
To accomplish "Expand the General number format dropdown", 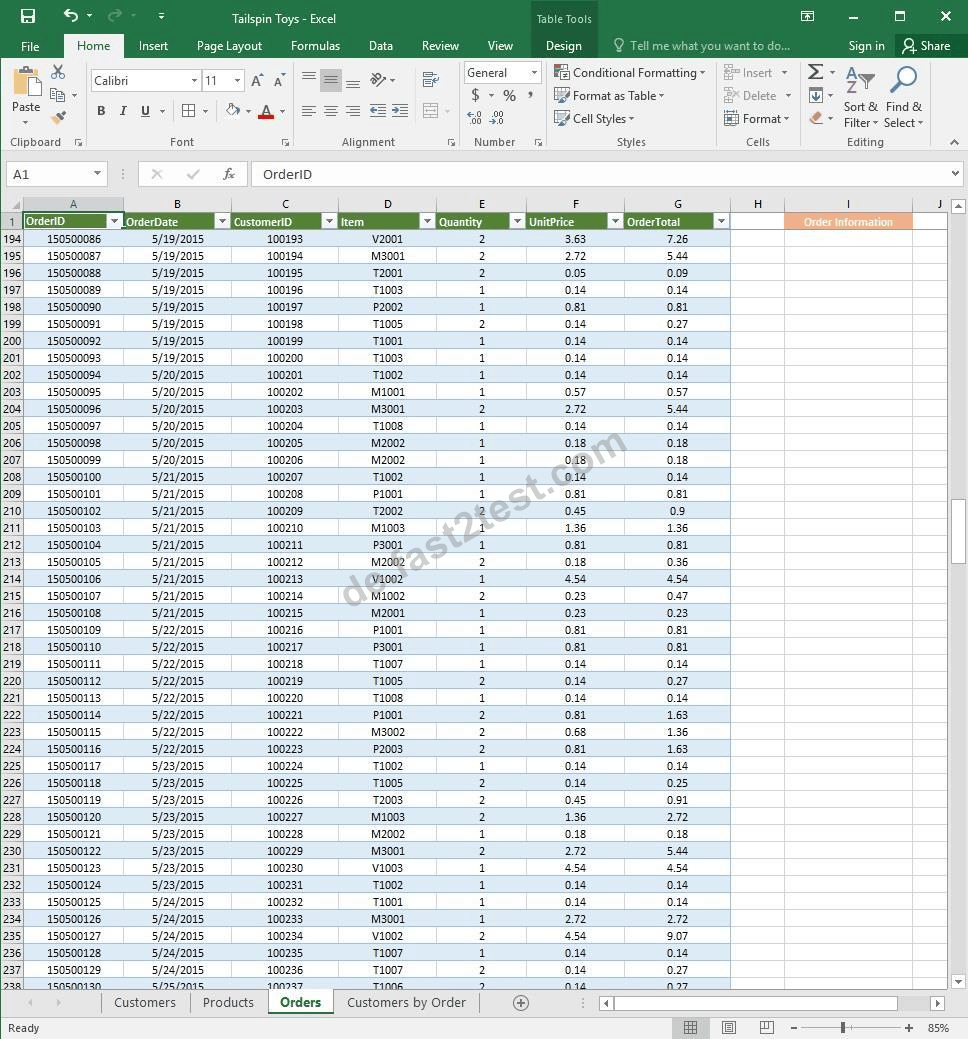I will click(534, 73).
